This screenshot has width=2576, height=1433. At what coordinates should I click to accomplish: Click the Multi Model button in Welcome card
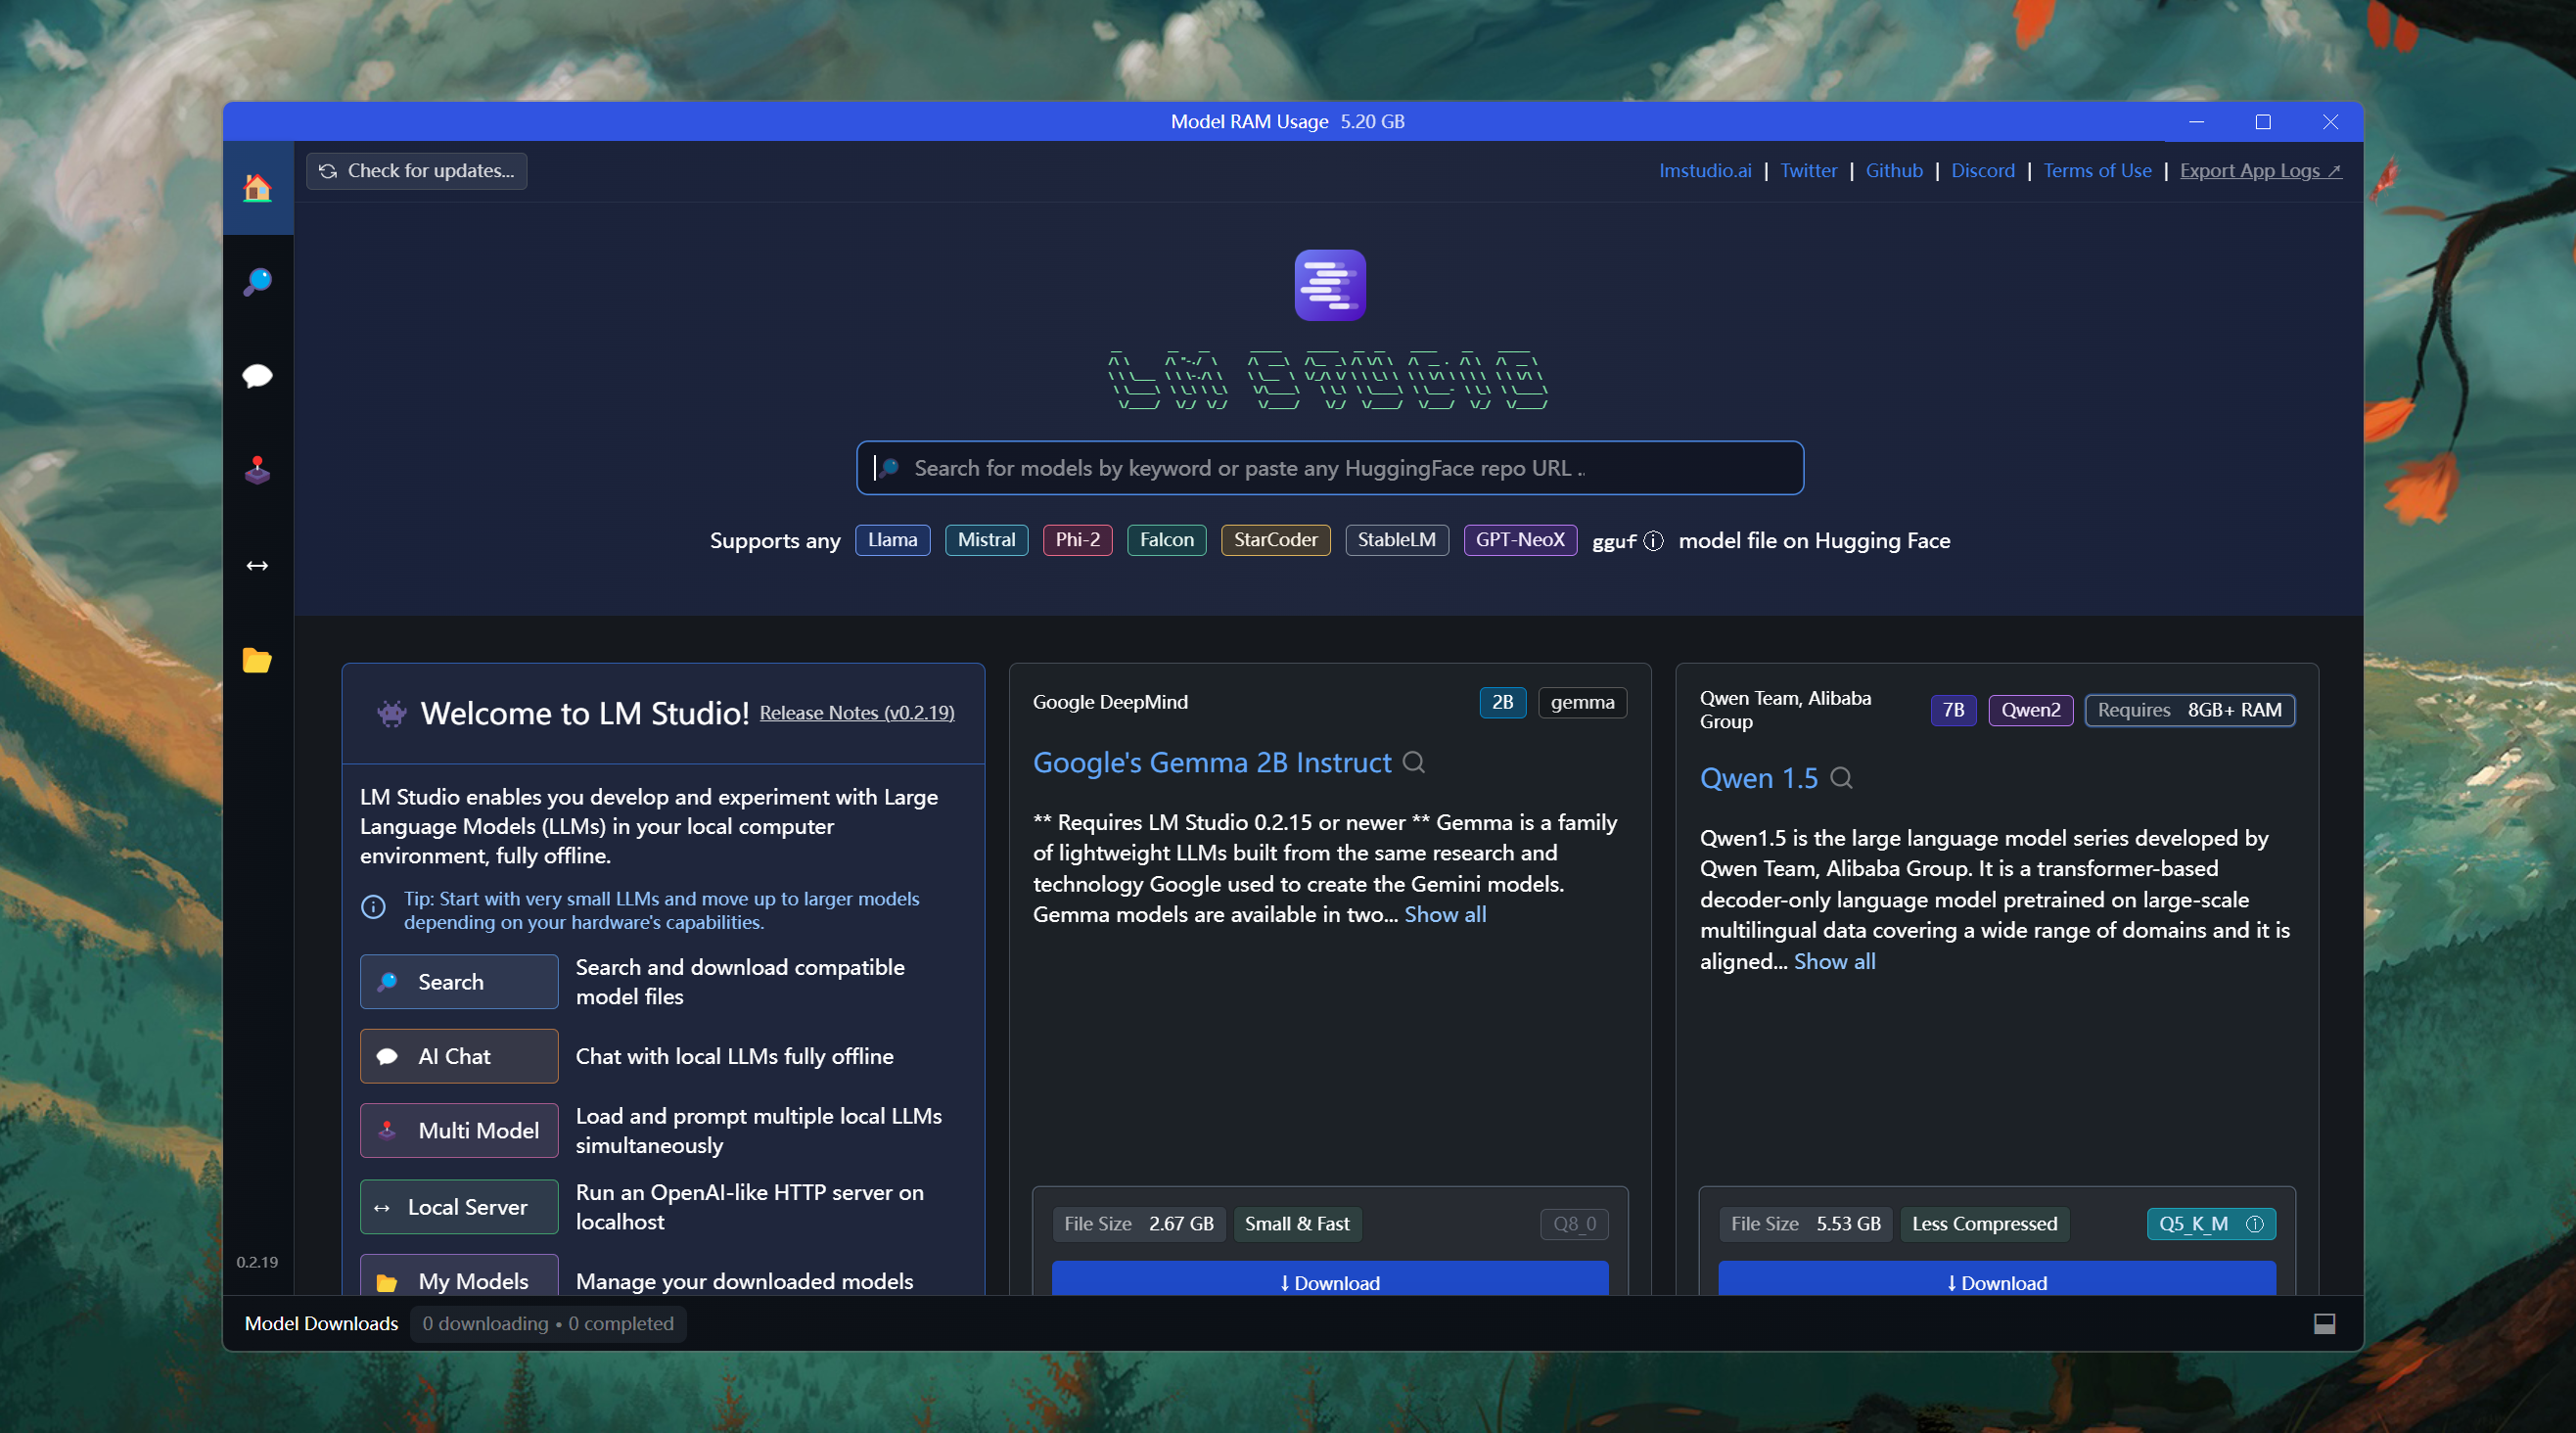(459, 1131)
